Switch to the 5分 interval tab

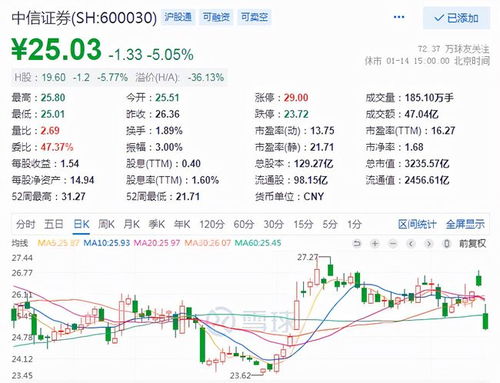330,224
